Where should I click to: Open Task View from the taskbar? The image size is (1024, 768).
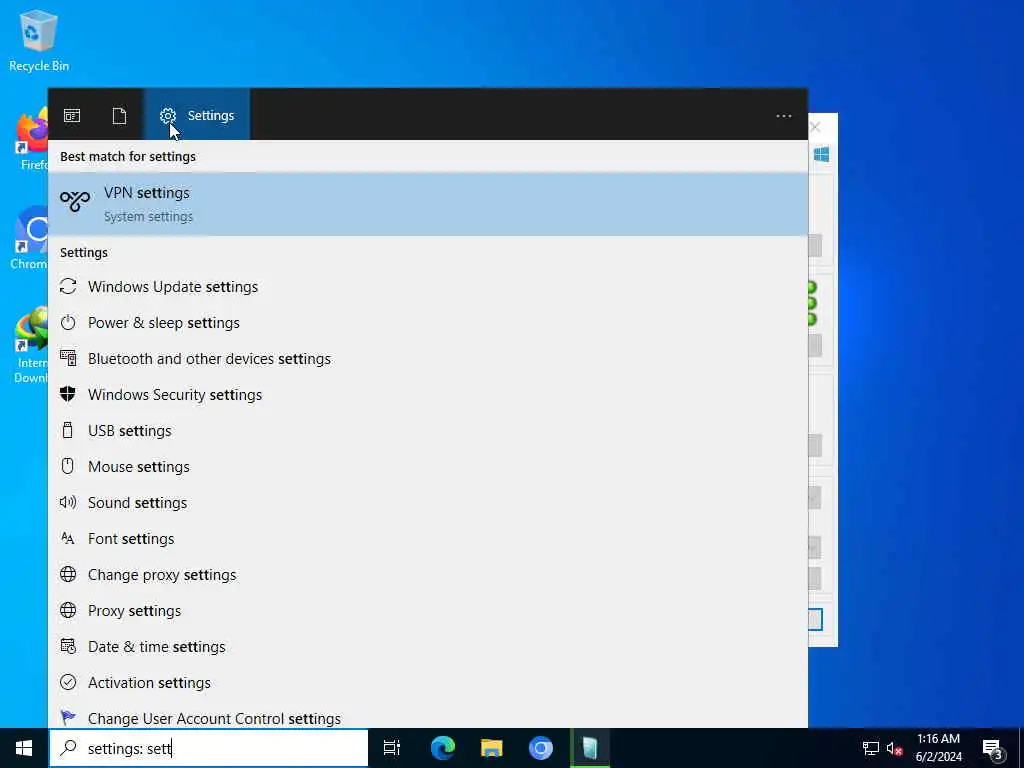click(392, 748)
